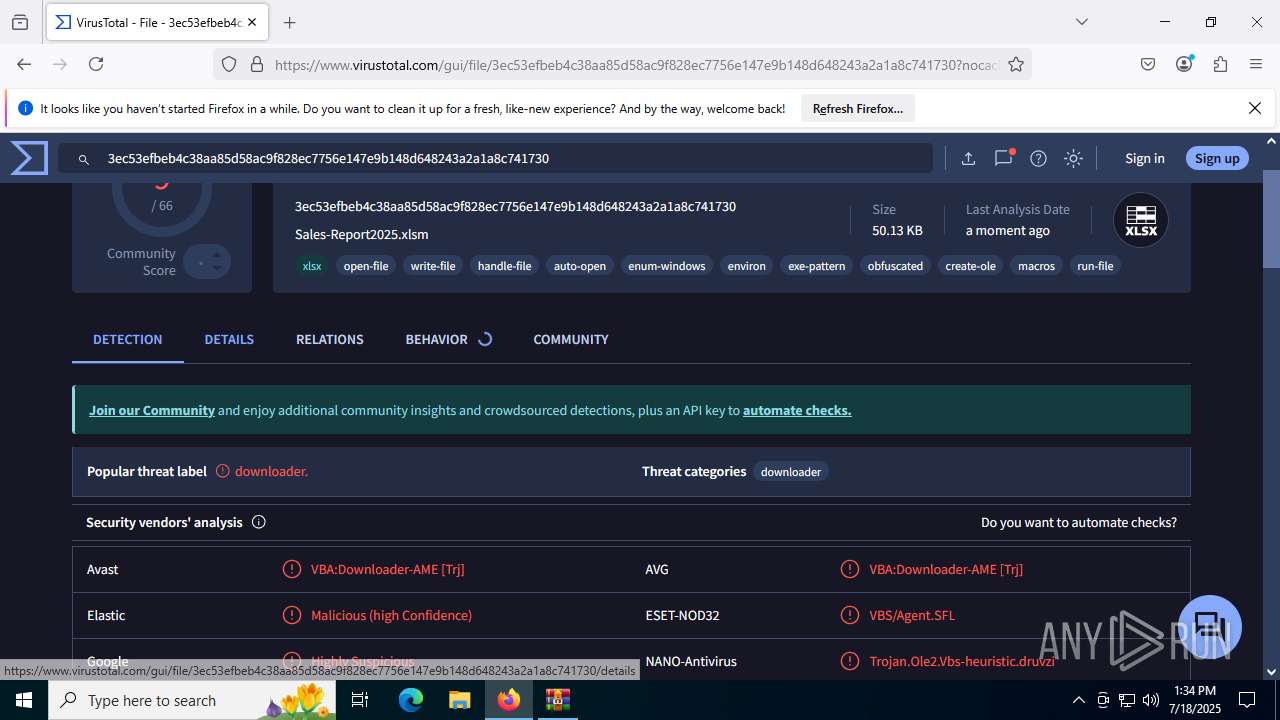Image resolution: width=1280 pixels, height=720 pixels.
Task: Click the xlsx tag
Action: (x=312, y=266)
